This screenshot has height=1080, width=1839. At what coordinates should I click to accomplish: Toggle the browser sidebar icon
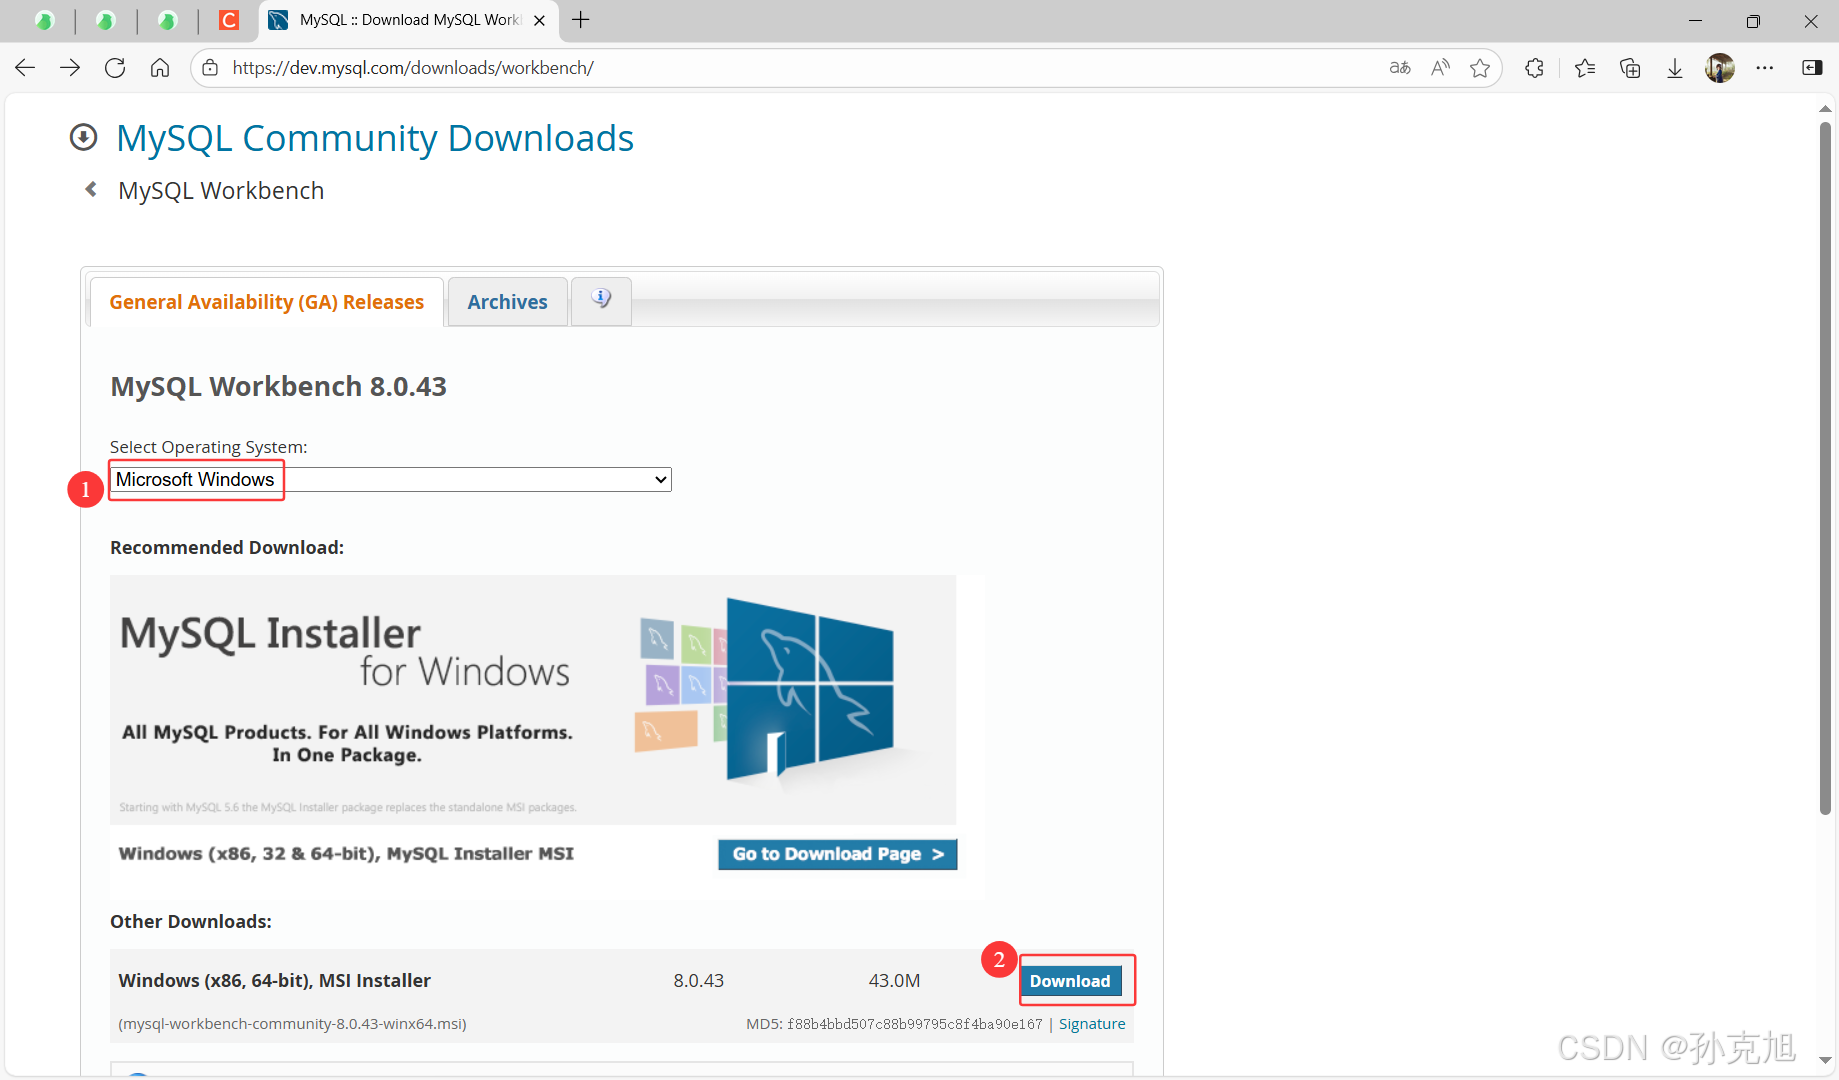pos(1812,68)
